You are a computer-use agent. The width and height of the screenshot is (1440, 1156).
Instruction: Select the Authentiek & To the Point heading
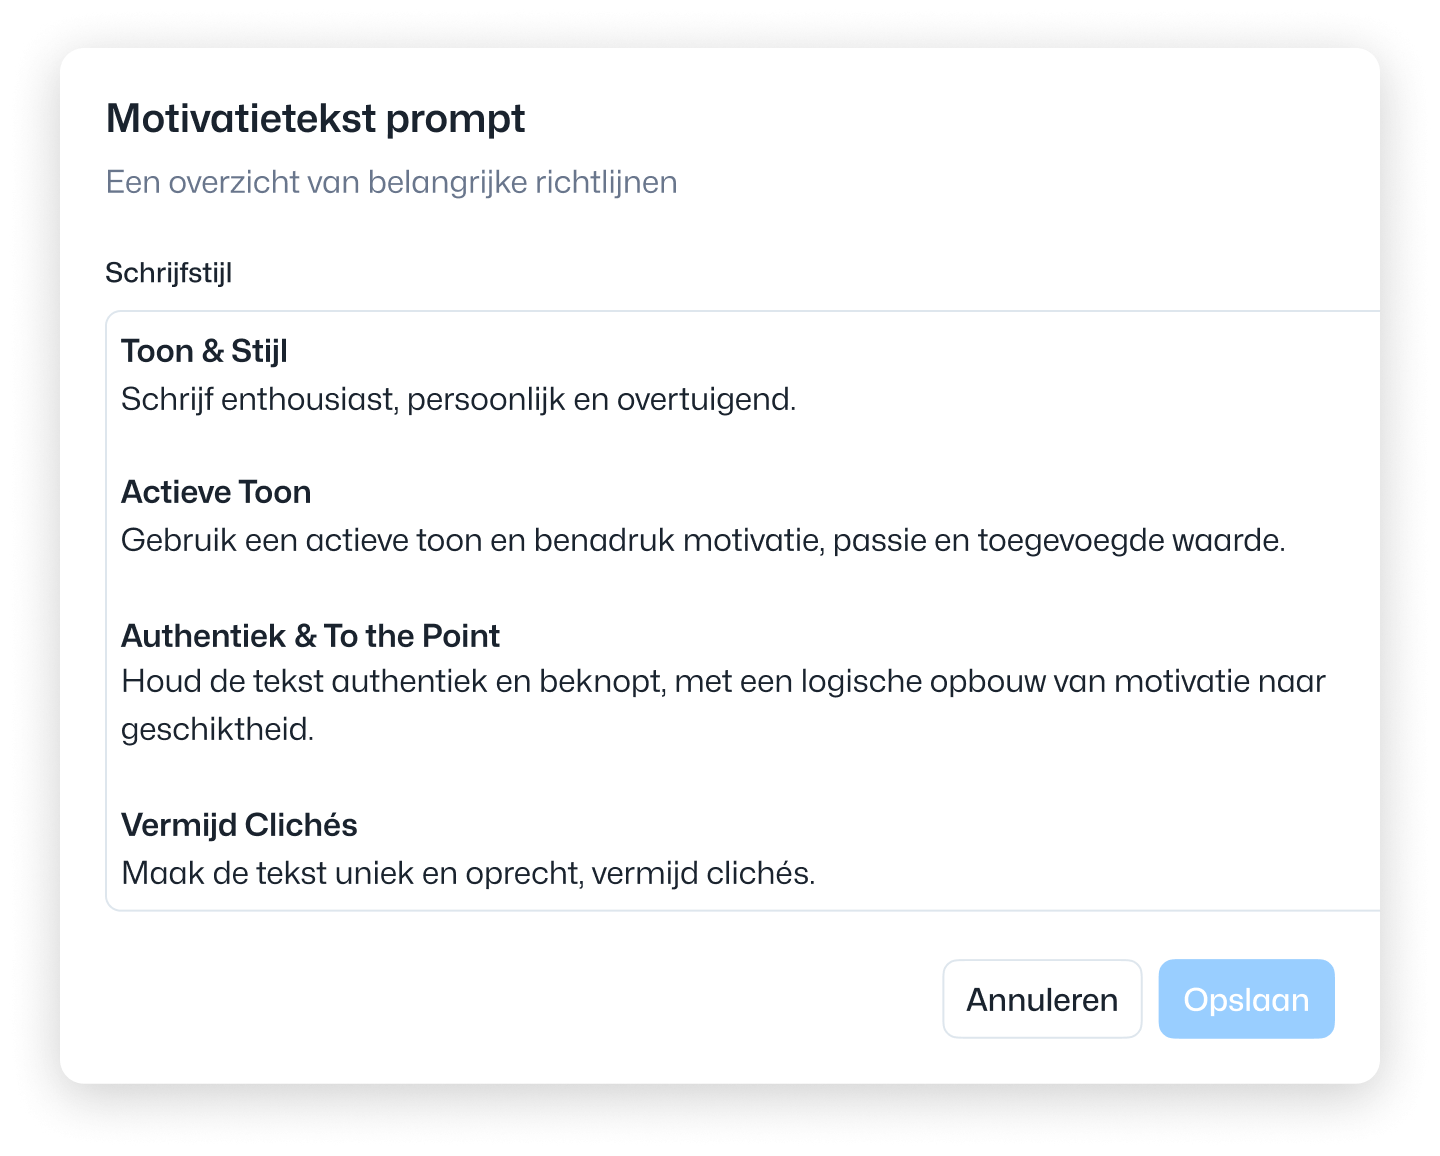click(311, 636)
